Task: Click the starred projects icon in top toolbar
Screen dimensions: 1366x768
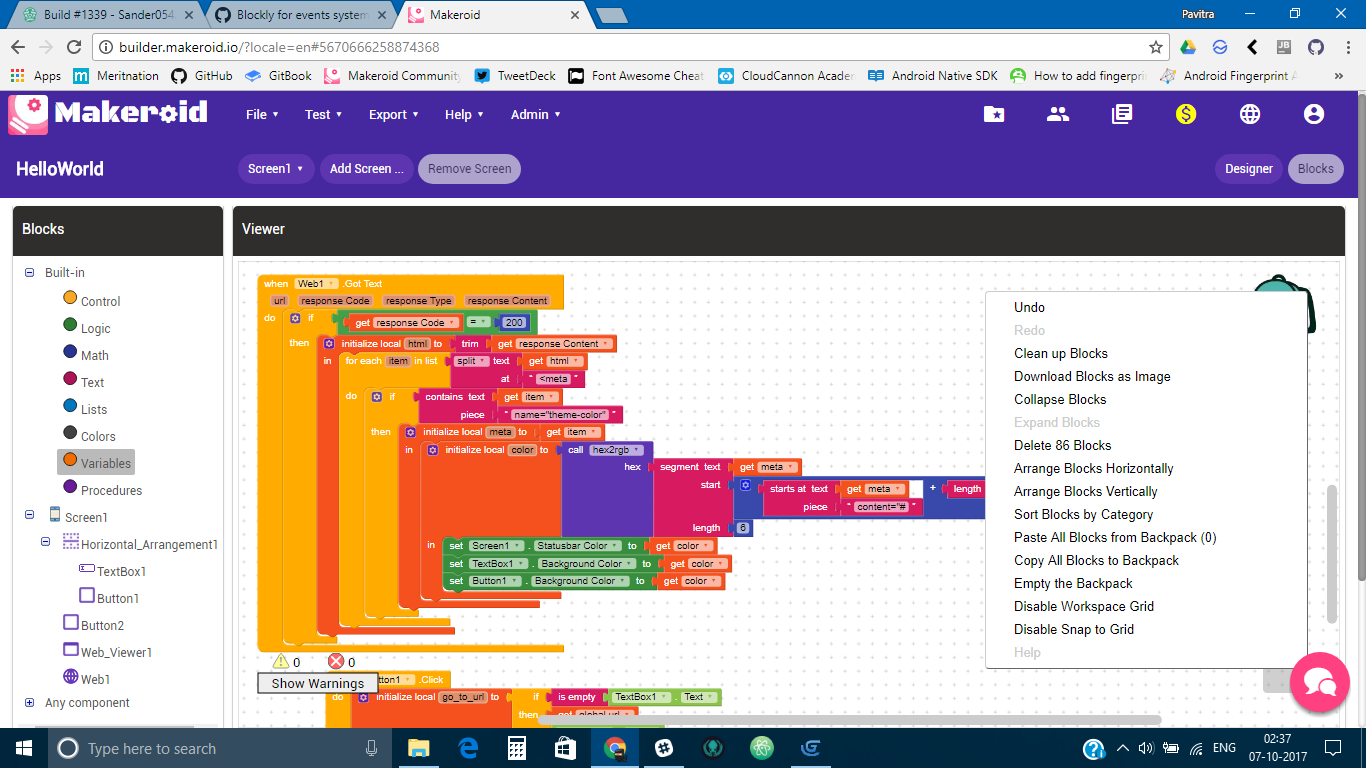Action: click(x=994, y=114)
